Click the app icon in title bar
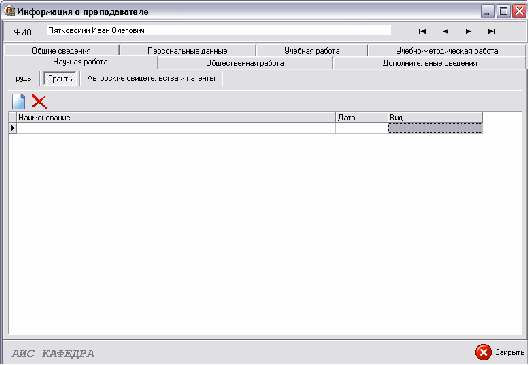This screenshot has height=365, width=529. [9, 11]
